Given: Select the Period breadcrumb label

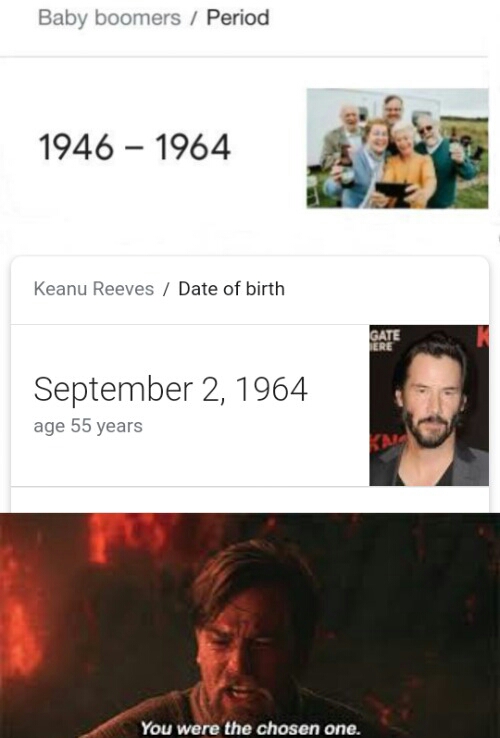Looking at the screenshot, I should [x=238, y=18].
